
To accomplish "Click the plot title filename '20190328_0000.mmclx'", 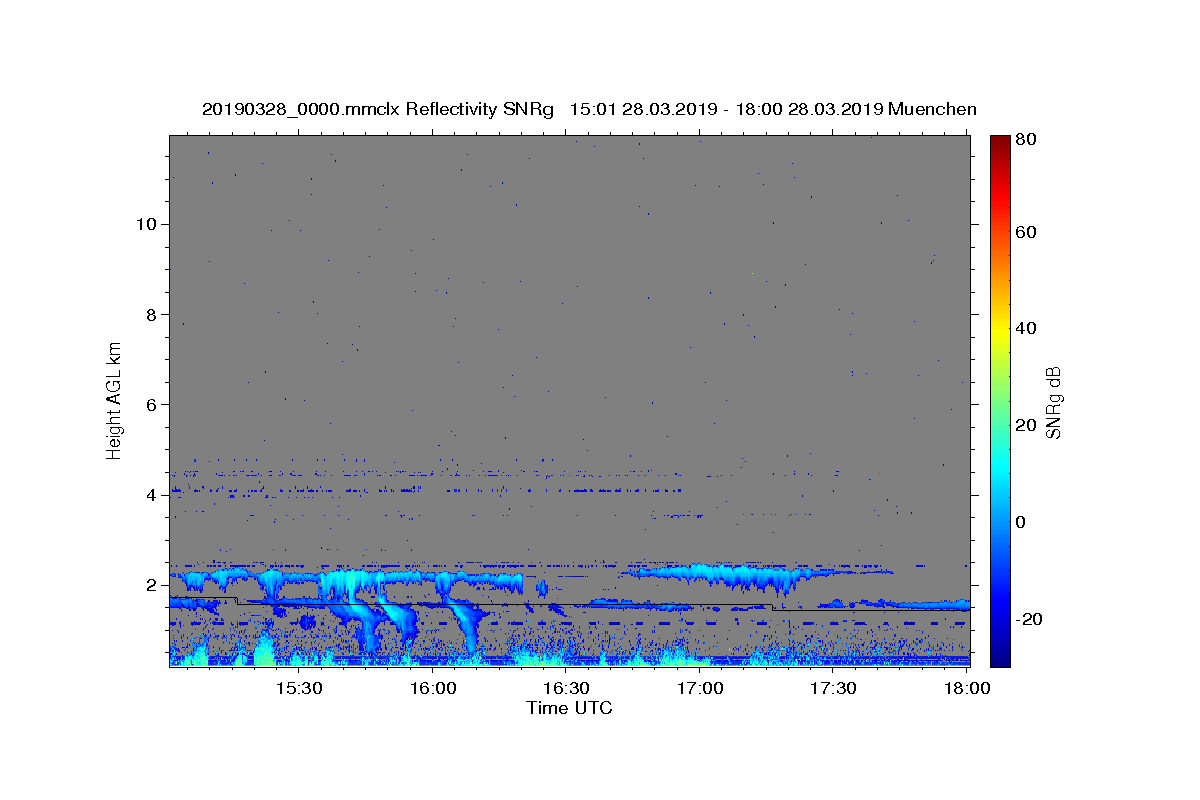I will [301, 109].
